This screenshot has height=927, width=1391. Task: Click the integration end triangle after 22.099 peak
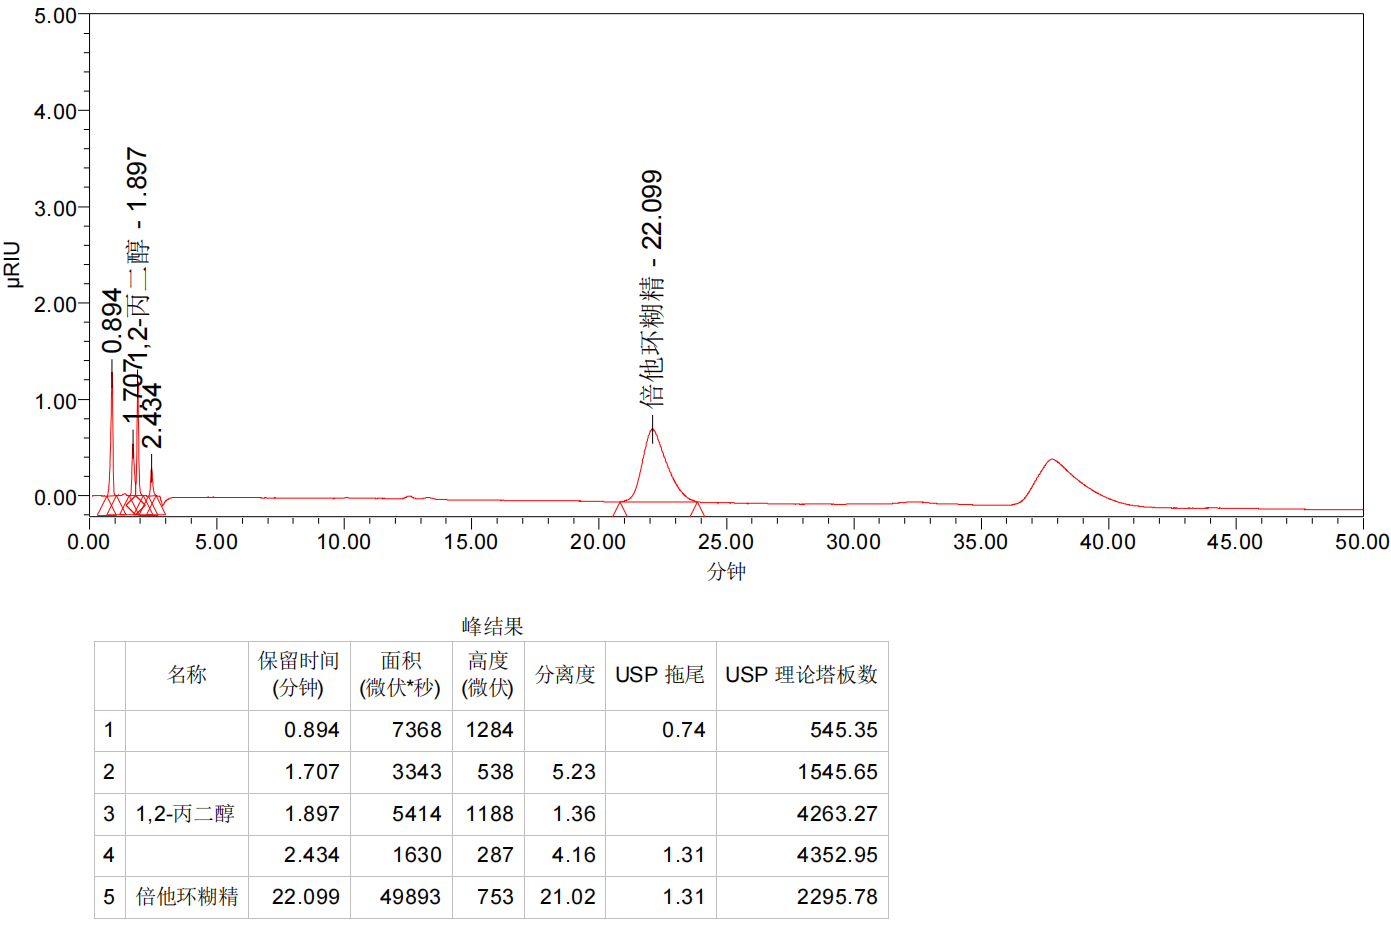point(697,508)
